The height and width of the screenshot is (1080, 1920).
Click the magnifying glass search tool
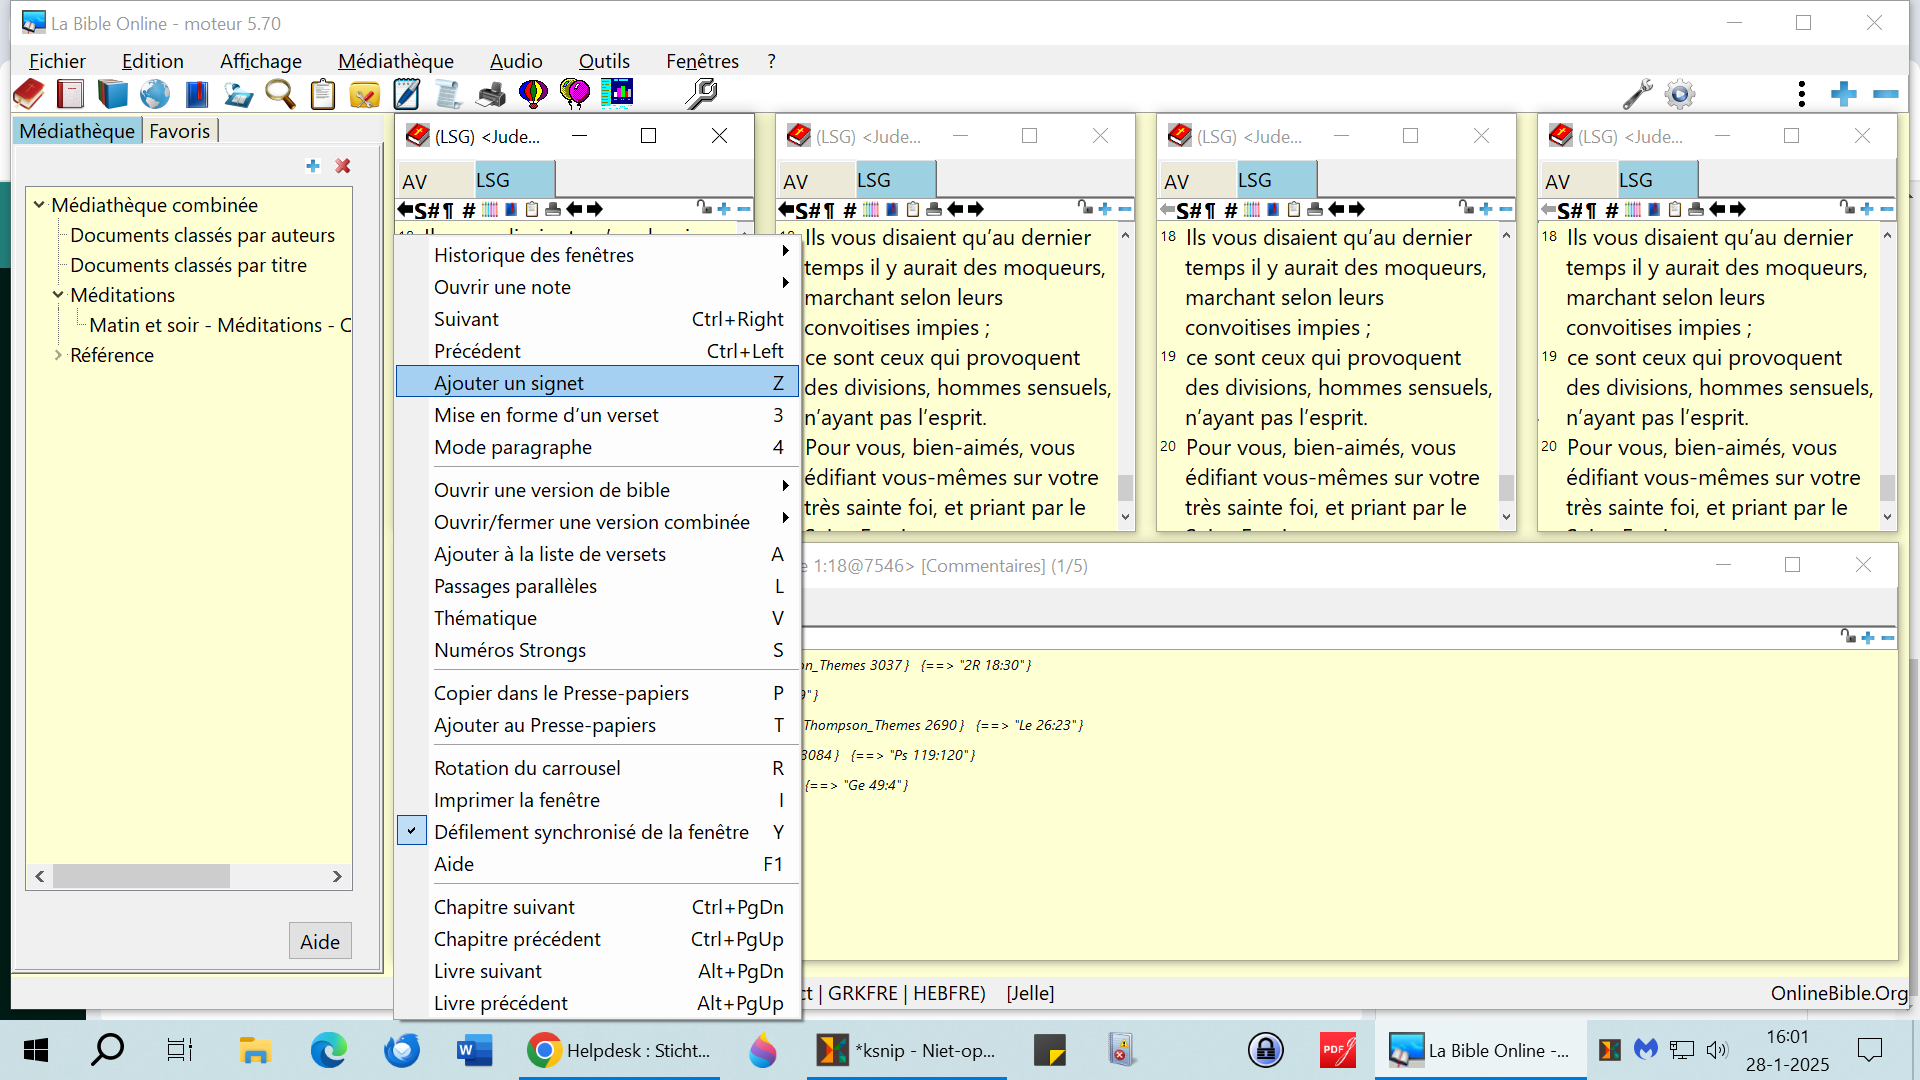pyautogui.click(x=280, y=94)
